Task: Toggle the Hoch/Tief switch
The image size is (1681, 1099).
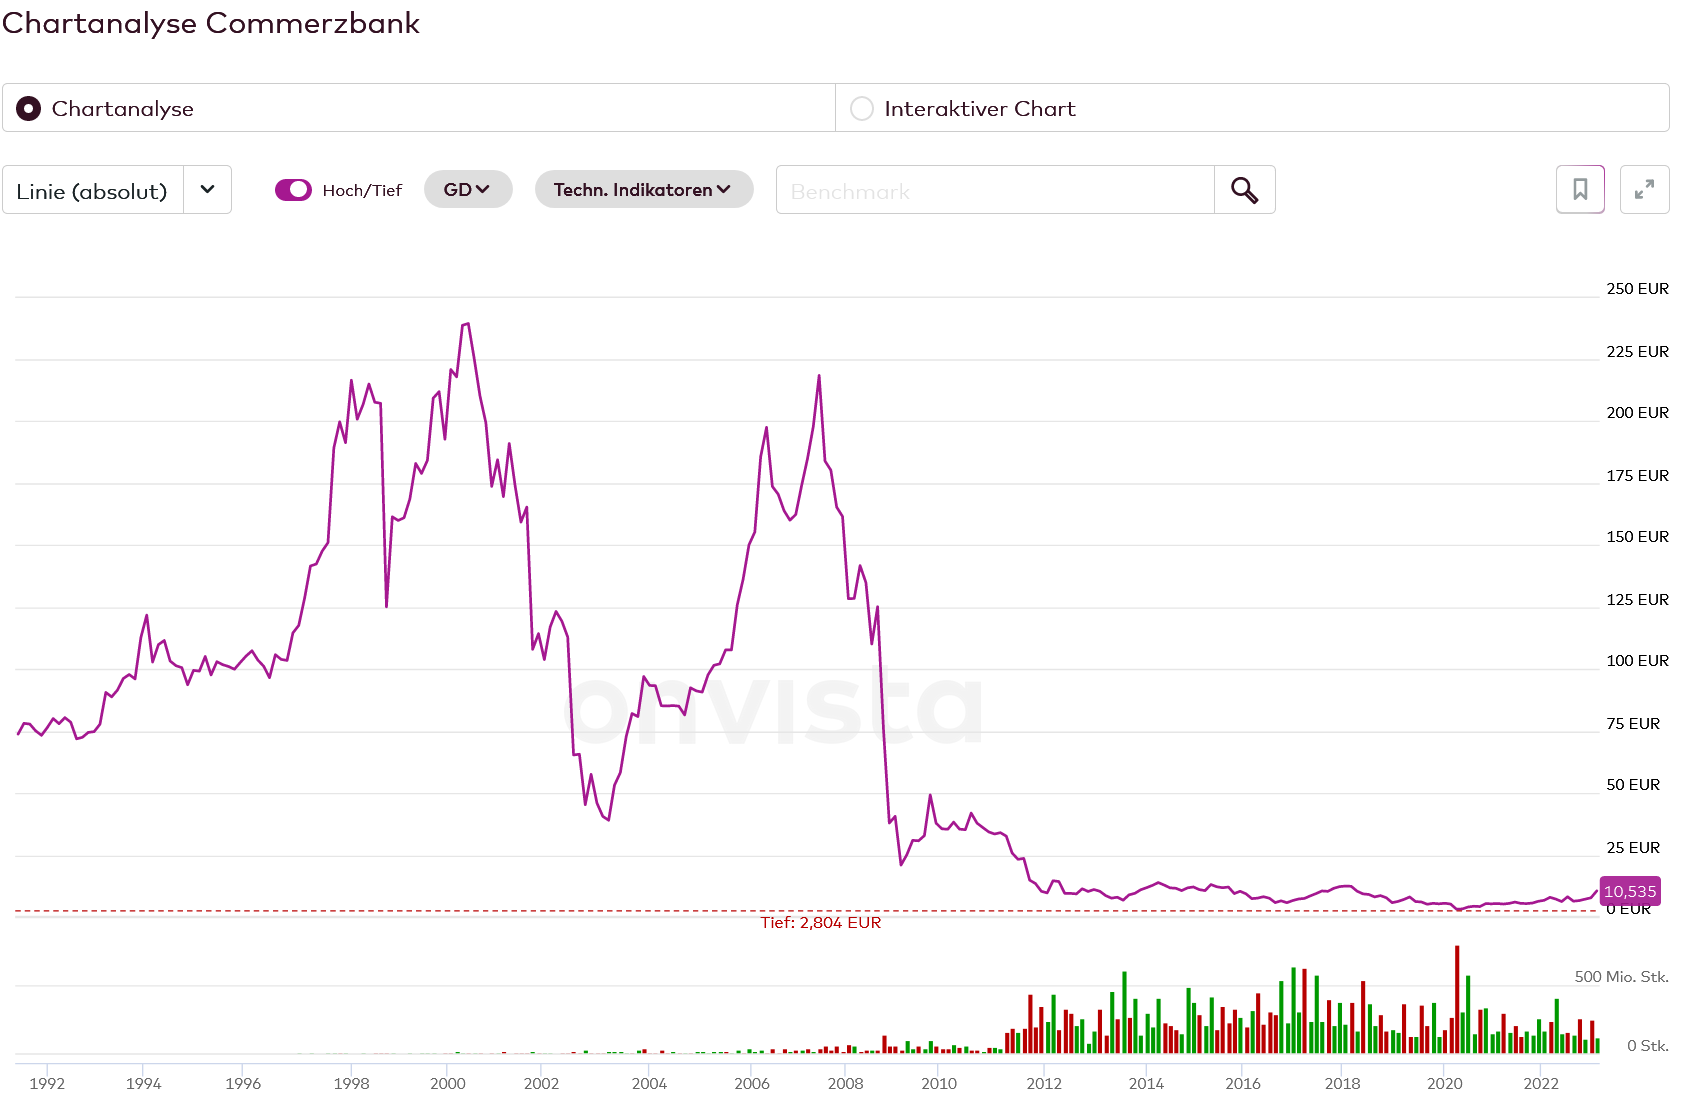Action: pyautogui.click(x=293, y=190)
